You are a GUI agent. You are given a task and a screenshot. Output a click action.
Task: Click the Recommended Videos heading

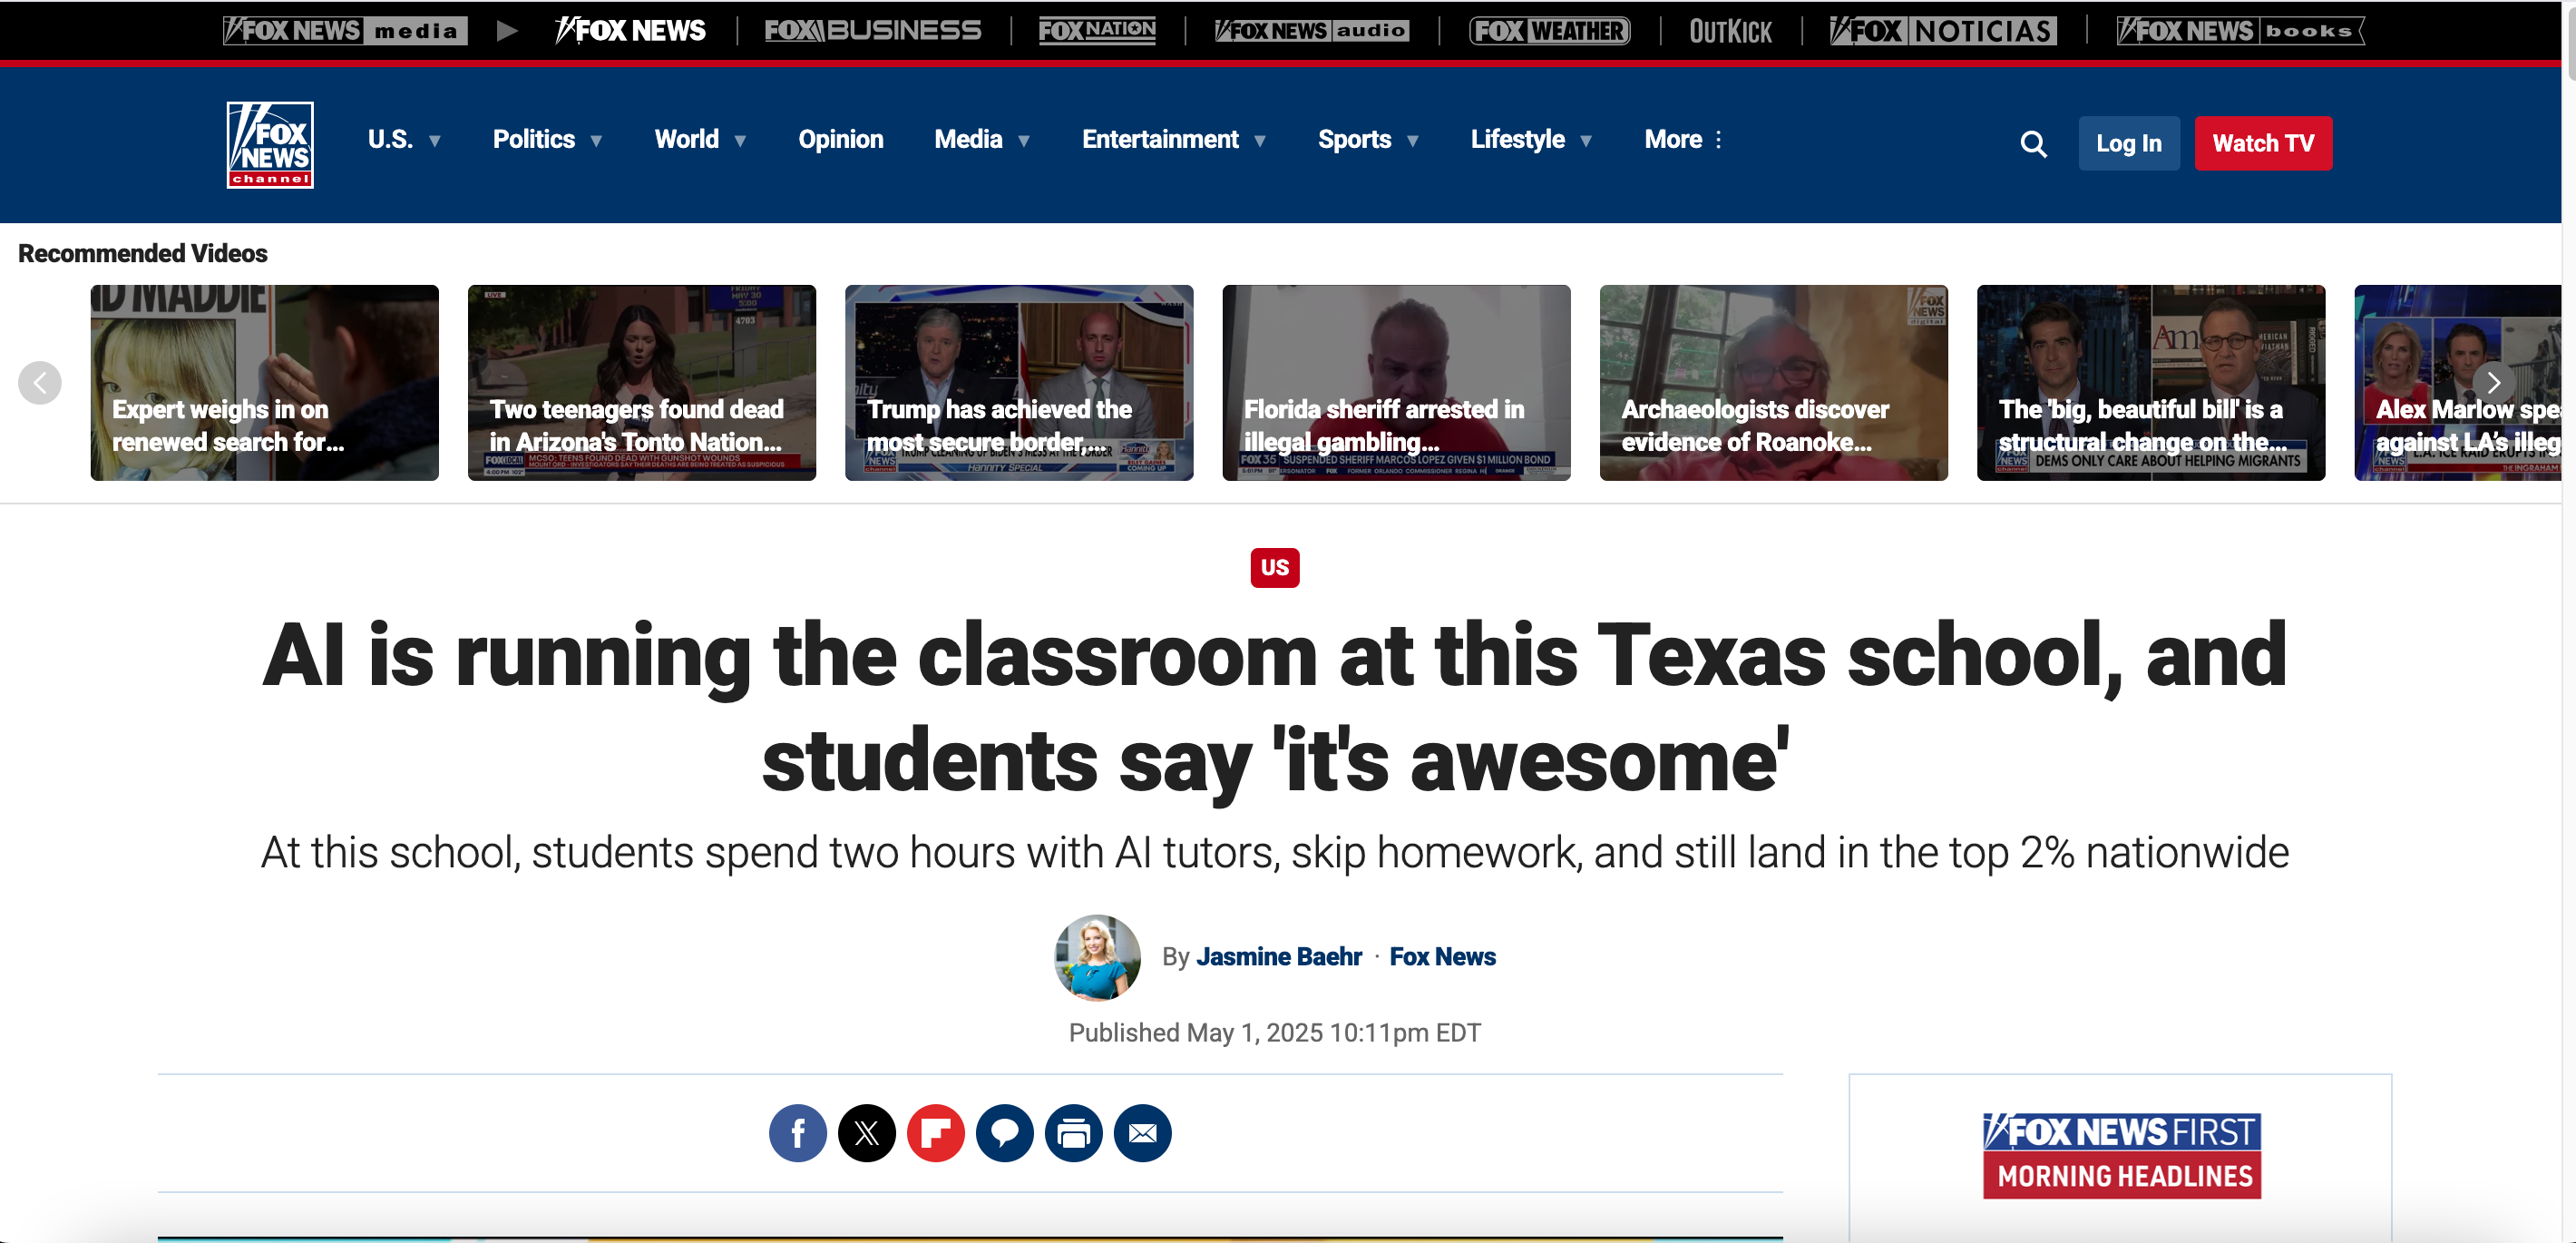(142, 254)
